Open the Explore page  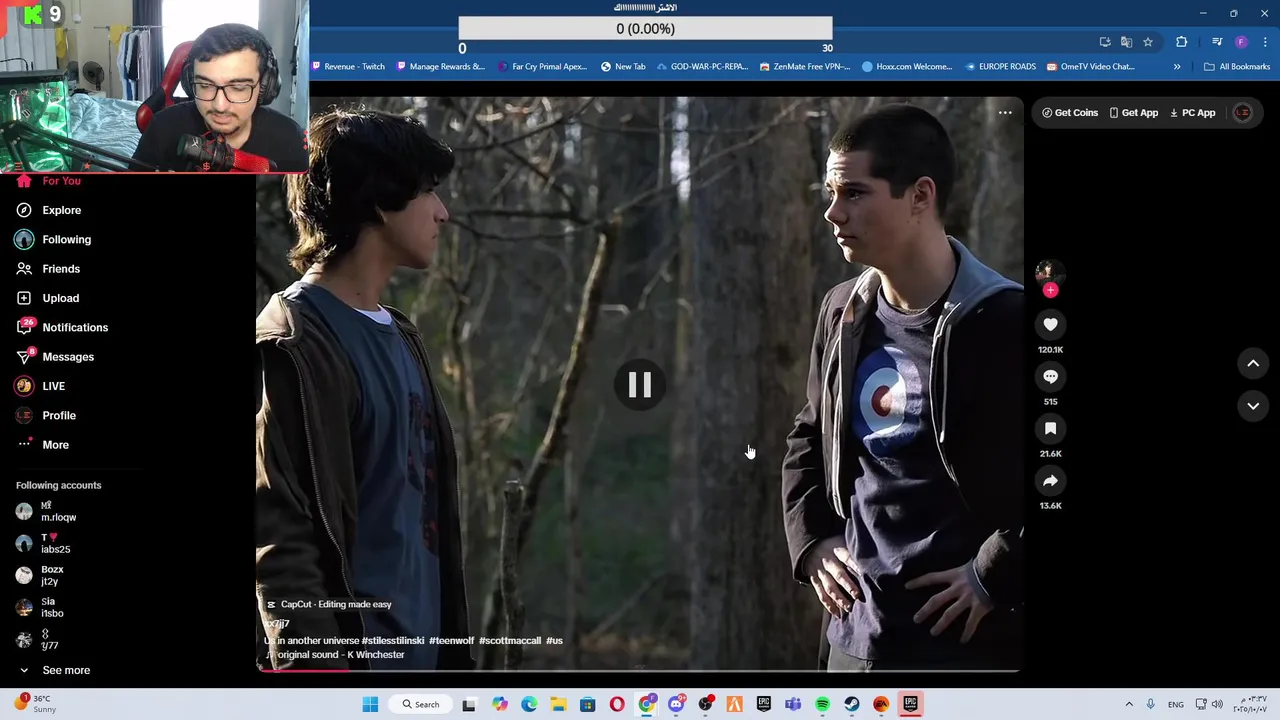pos(48,210)
